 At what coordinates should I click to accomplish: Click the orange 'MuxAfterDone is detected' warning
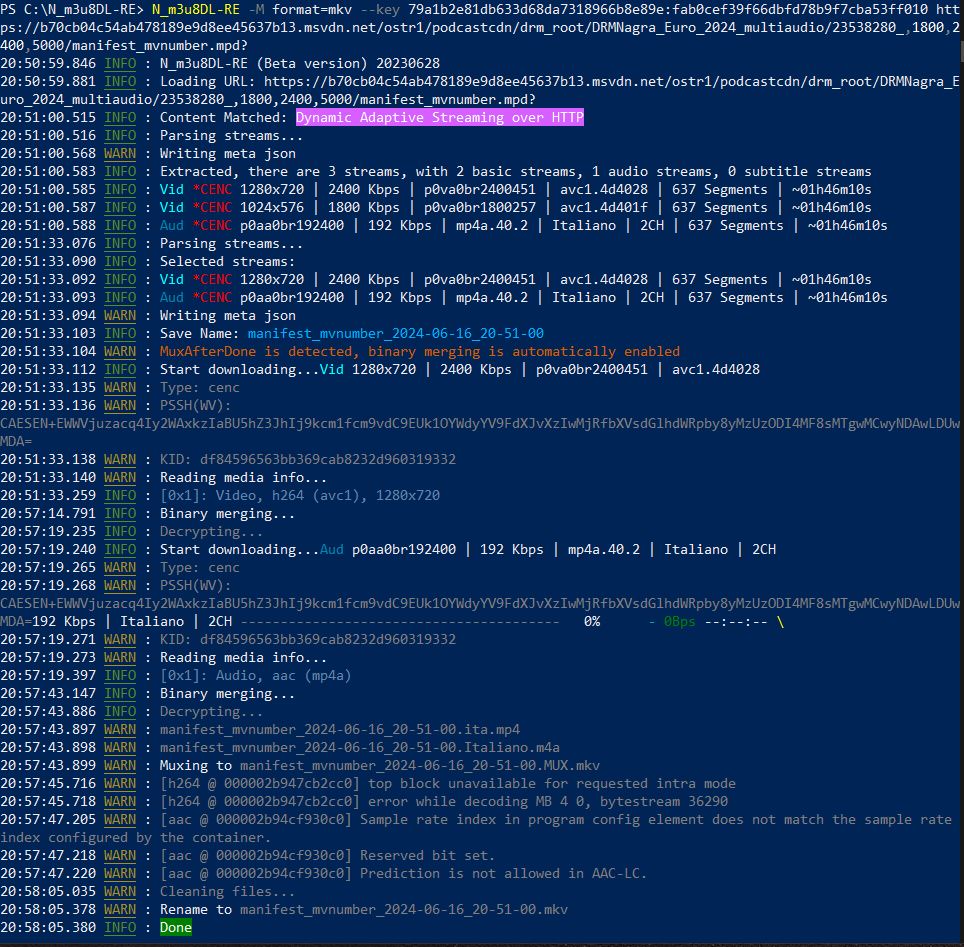(x=420, y=351)
